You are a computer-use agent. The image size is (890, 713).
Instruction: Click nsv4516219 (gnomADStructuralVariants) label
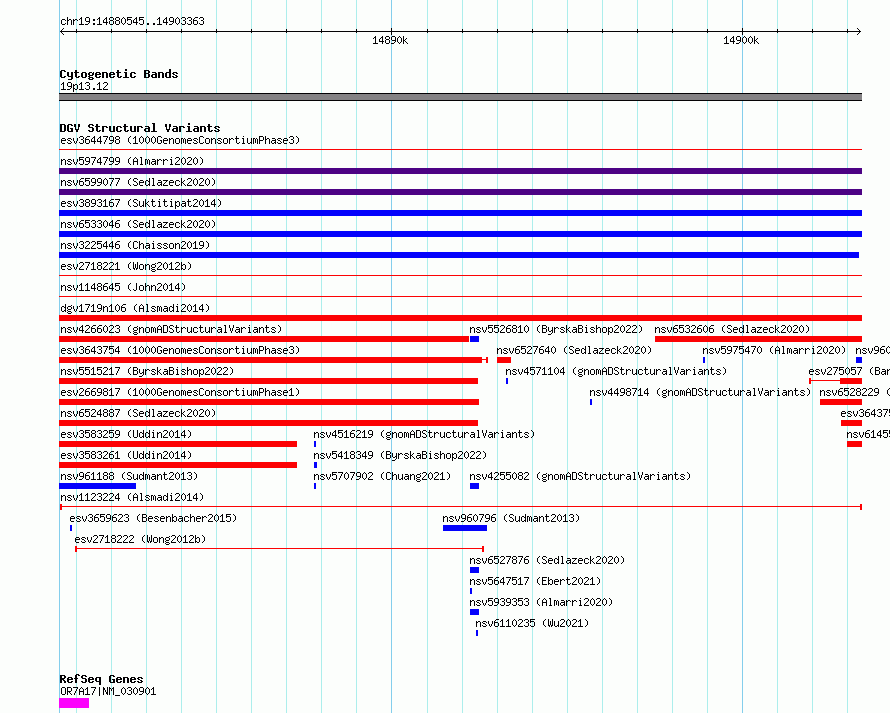pyautogui.click(x=424, y=434)
